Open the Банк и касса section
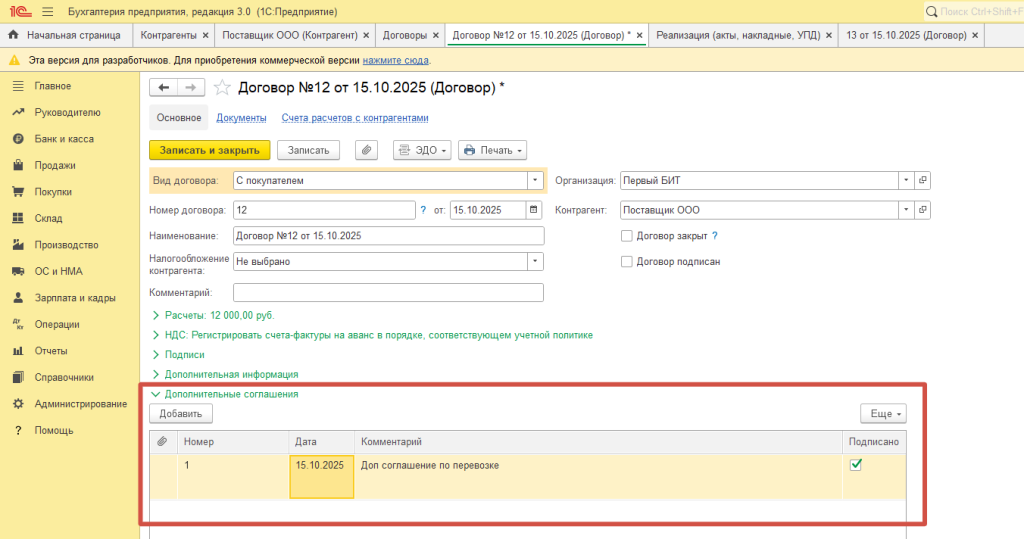This screenshot has height=539, width=1024. point(64,139)
